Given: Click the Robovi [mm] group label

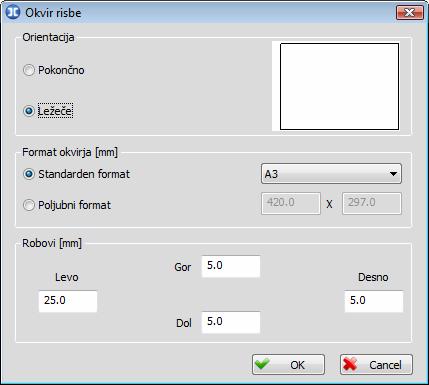Looking at the screenshot, I should click(x=52, y=243).
